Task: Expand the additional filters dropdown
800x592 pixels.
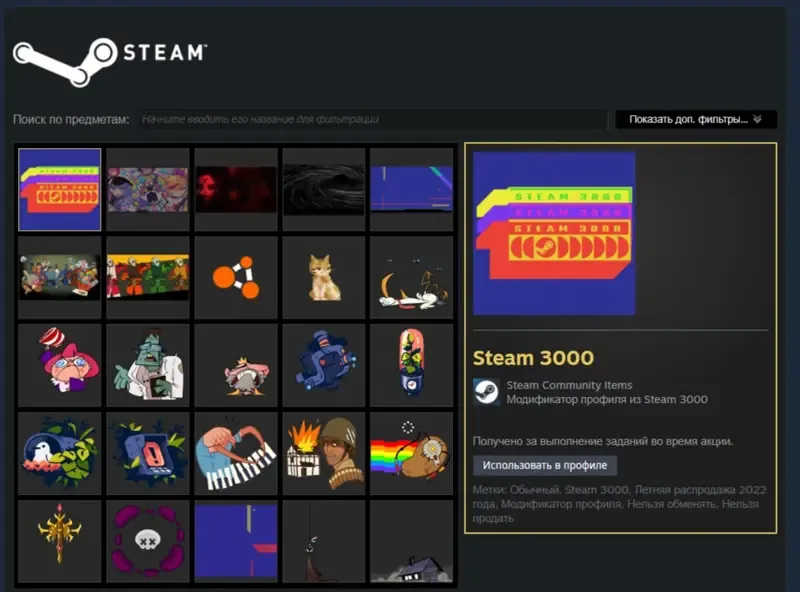Action: [x=696, y=119]
